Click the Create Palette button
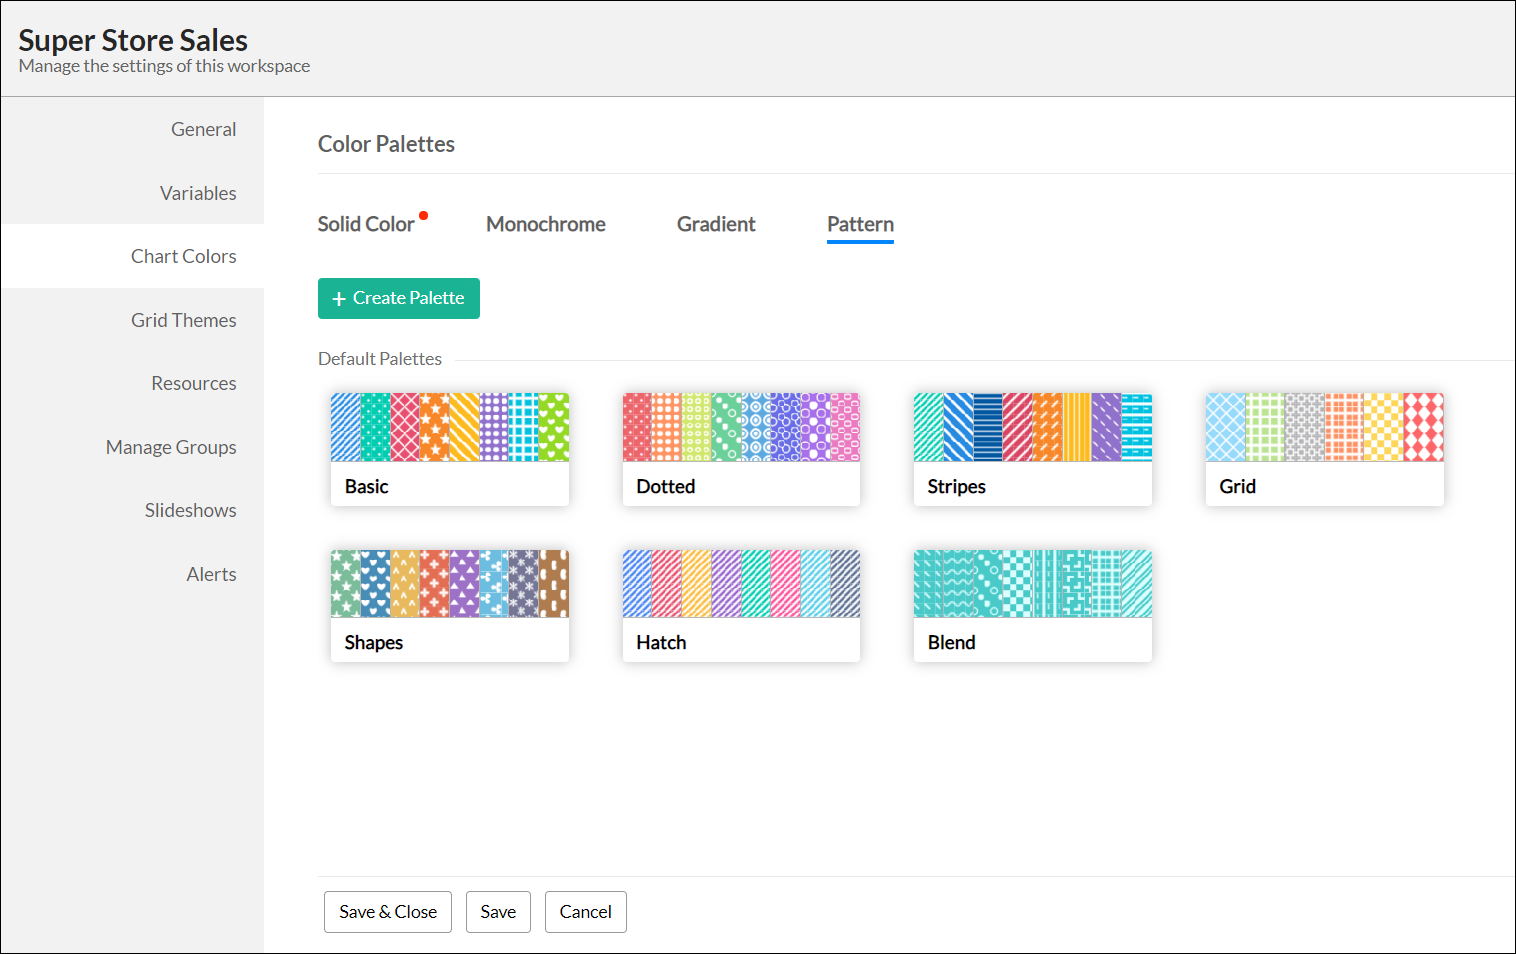 [x=398, y=298]
